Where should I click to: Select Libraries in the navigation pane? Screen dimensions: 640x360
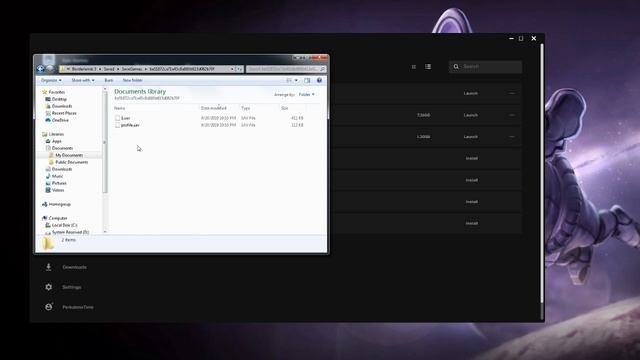coord(56,134)
